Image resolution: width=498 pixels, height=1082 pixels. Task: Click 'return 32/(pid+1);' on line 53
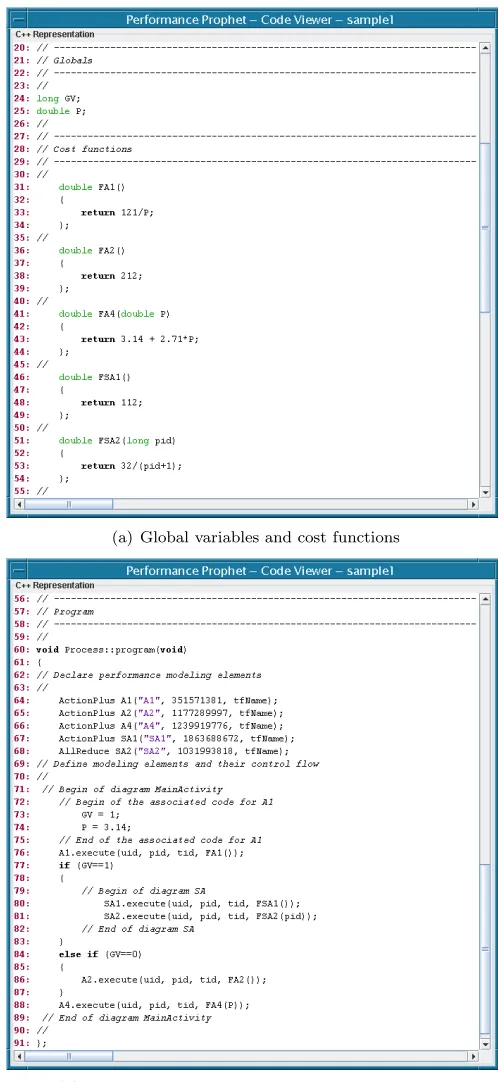(x=132, y=466)
